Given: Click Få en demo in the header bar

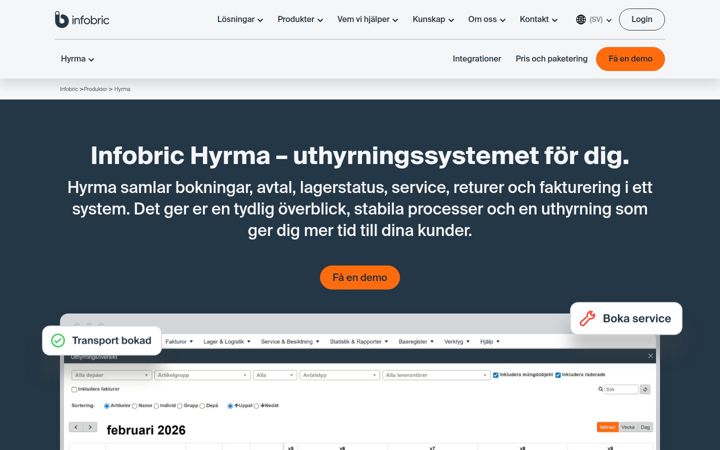Looking at the screenshot, I should (x=630, y=59).
